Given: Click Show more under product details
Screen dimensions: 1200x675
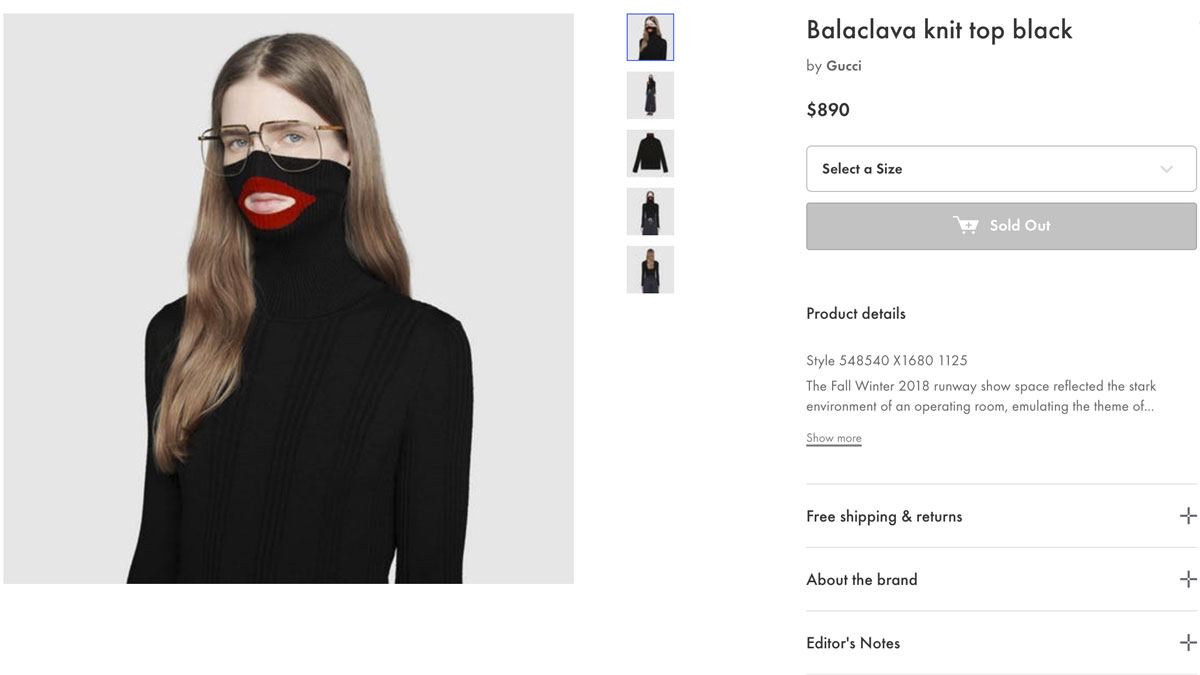Looking at the screenshot, I should (x=833, y=437).
